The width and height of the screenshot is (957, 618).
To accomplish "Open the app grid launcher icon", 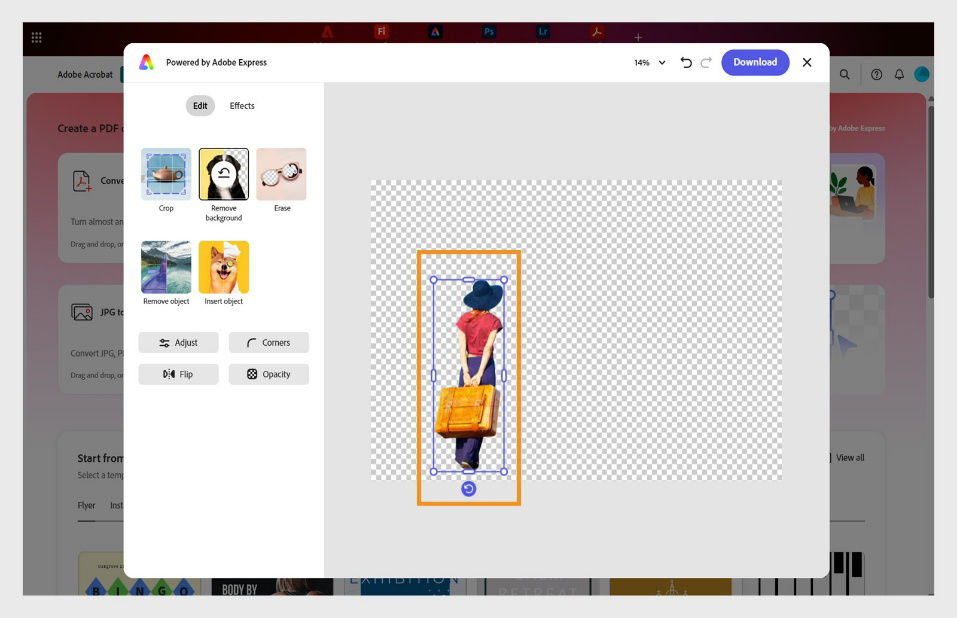I will click(x=37, y=38).
